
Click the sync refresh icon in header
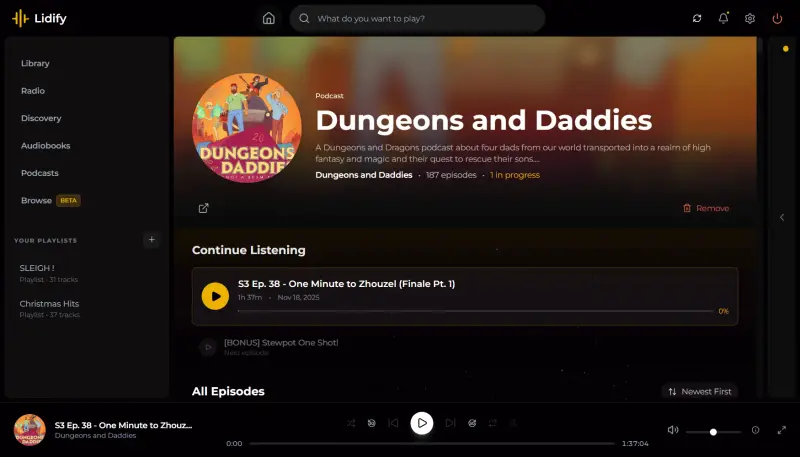697,18
